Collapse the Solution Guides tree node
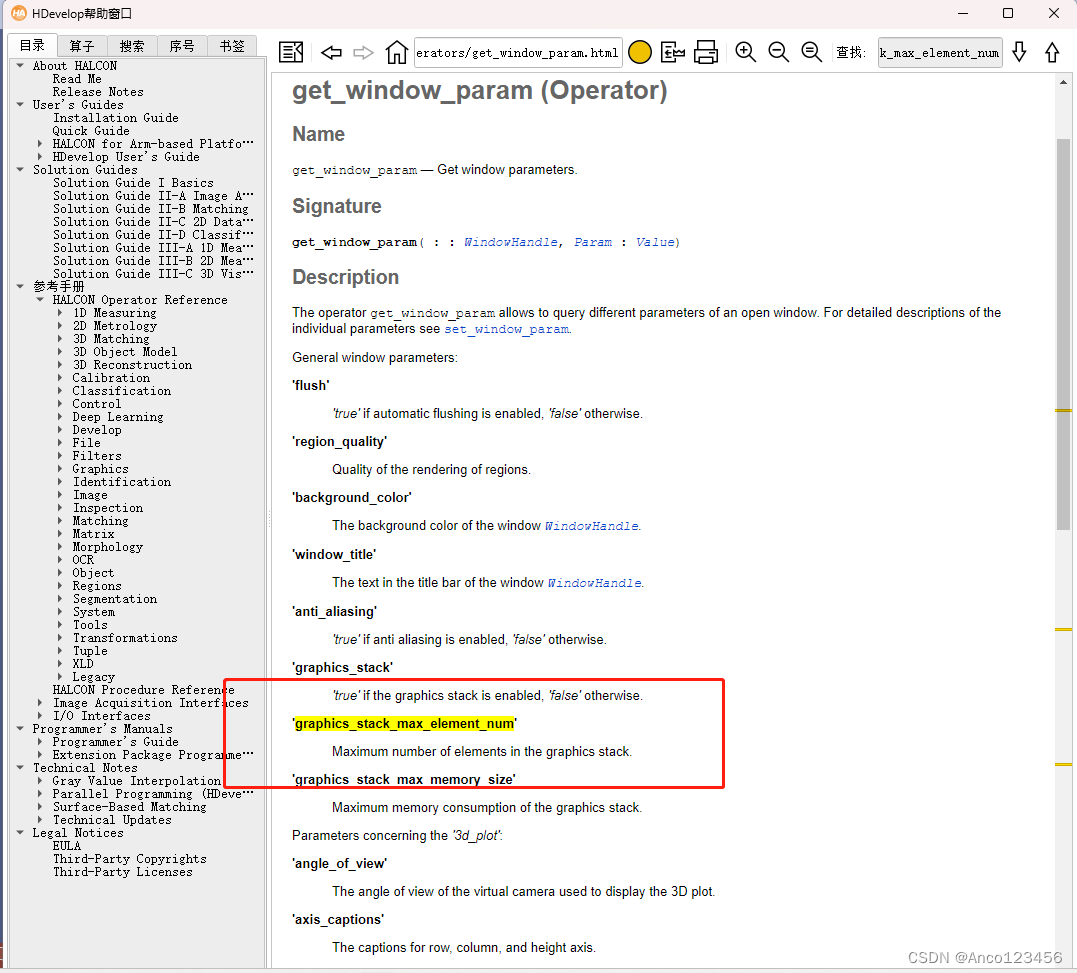Image resolution: width=1077 pixels, height=973 pixels. click(x=21, y=170)
